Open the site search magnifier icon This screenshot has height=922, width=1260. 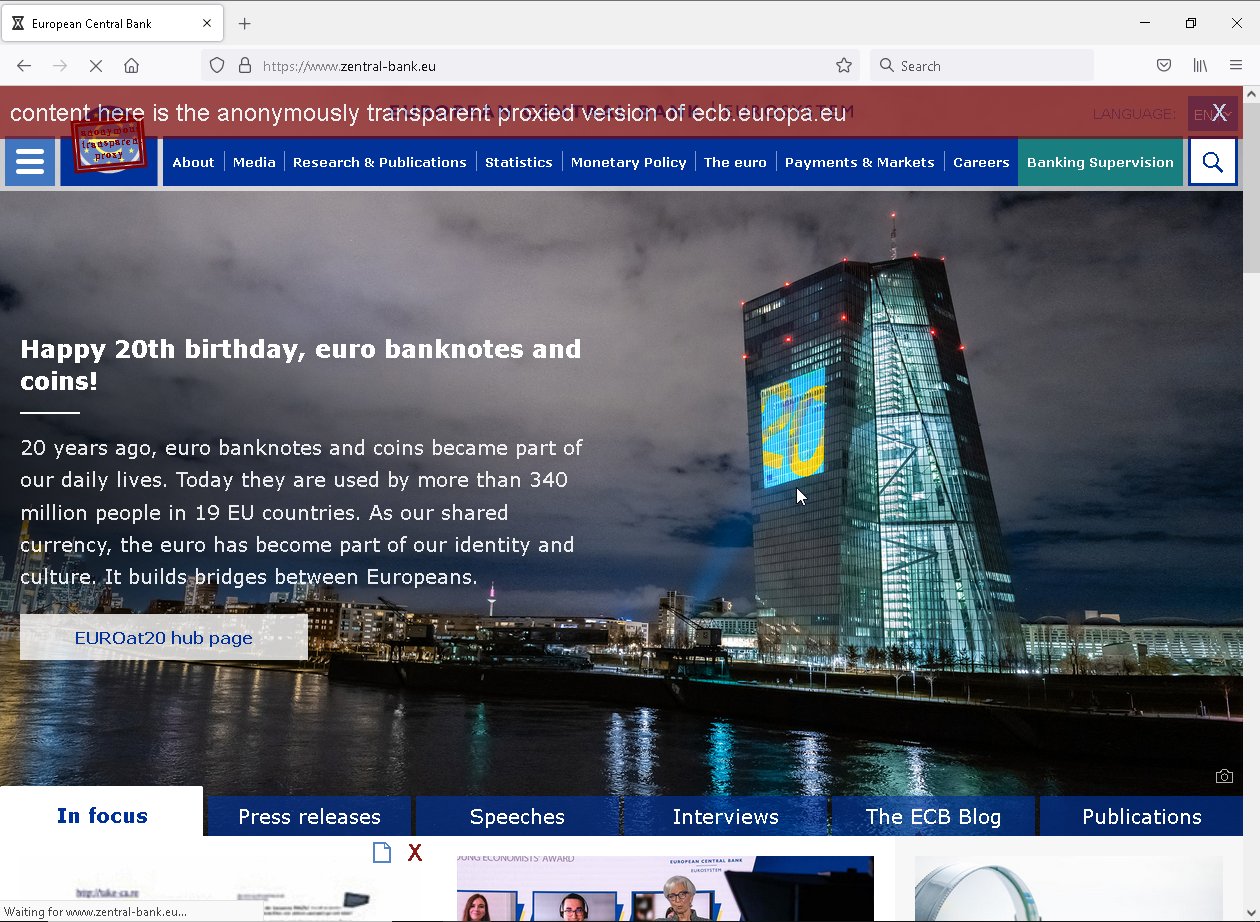point(1212,162)
